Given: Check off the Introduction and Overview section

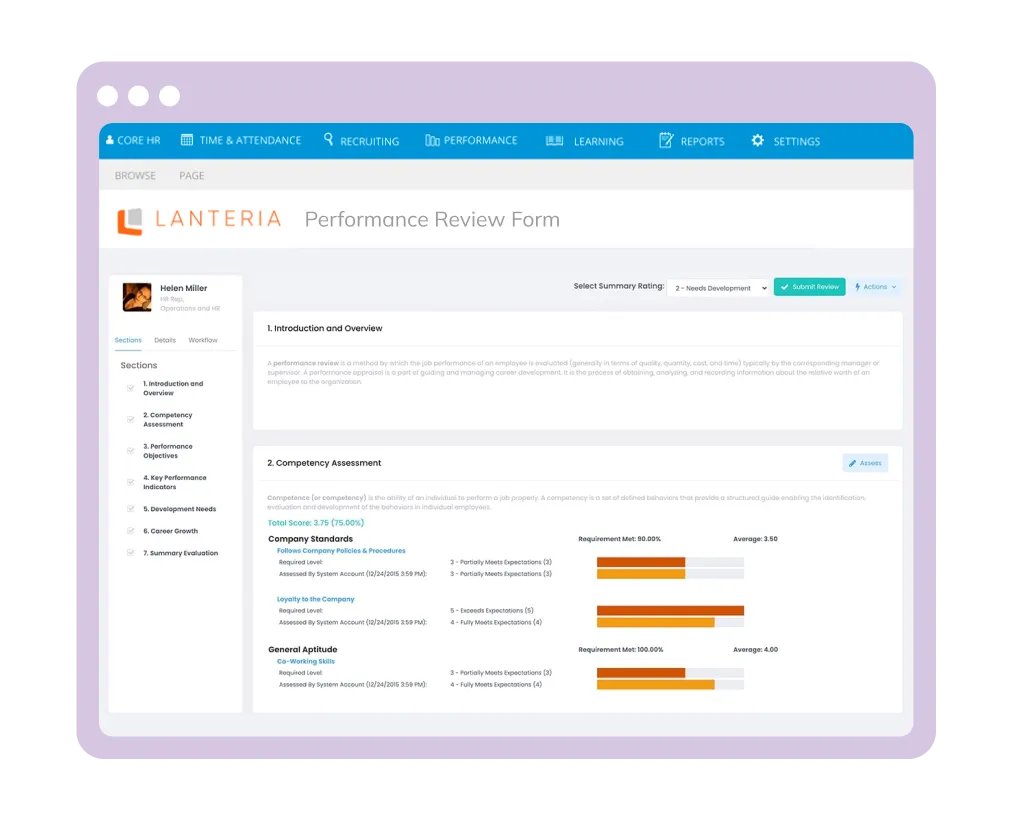Looking at the screenshot, I should tap(130, 388).
